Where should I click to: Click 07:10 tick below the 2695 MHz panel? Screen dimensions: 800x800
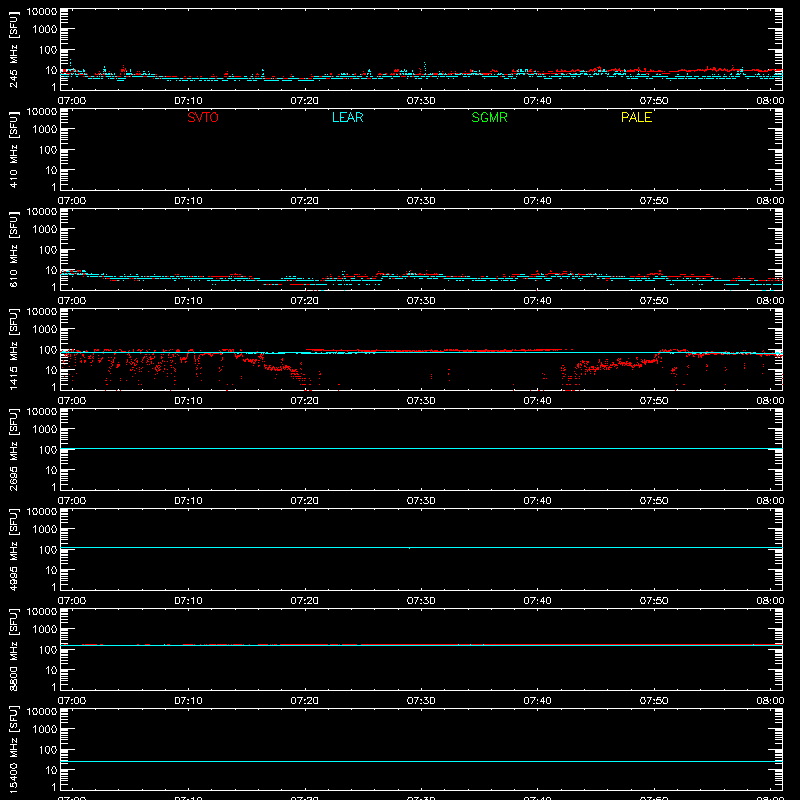click(188, 501)
